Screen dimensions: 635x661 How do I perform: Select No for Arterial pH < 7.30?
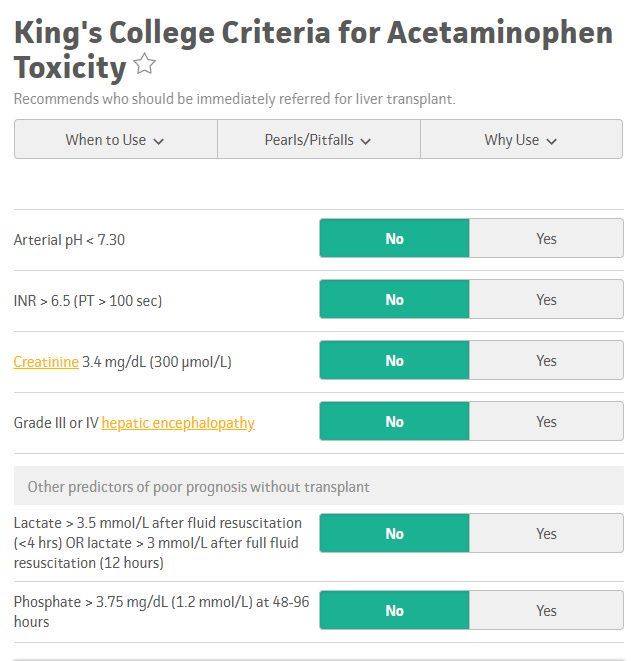pyautogui.click(x=394, y=238)
